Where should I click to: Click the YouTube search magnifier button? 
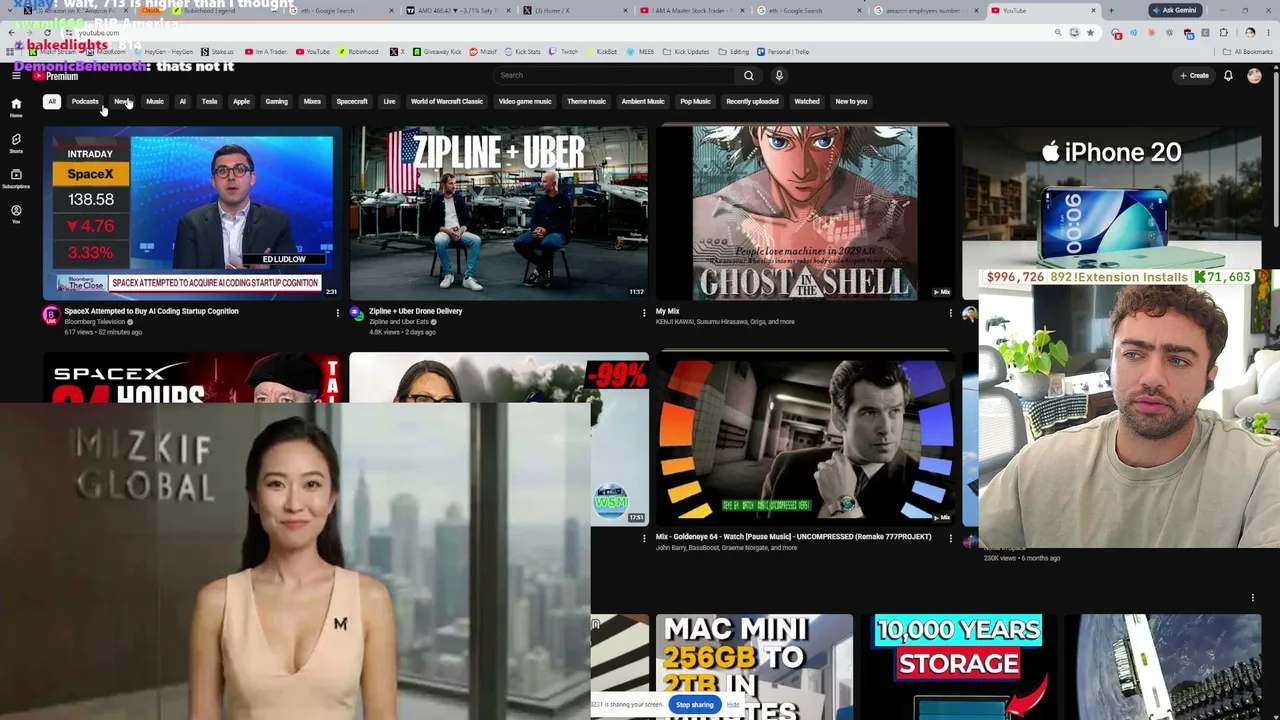click(x=748, y=75)
